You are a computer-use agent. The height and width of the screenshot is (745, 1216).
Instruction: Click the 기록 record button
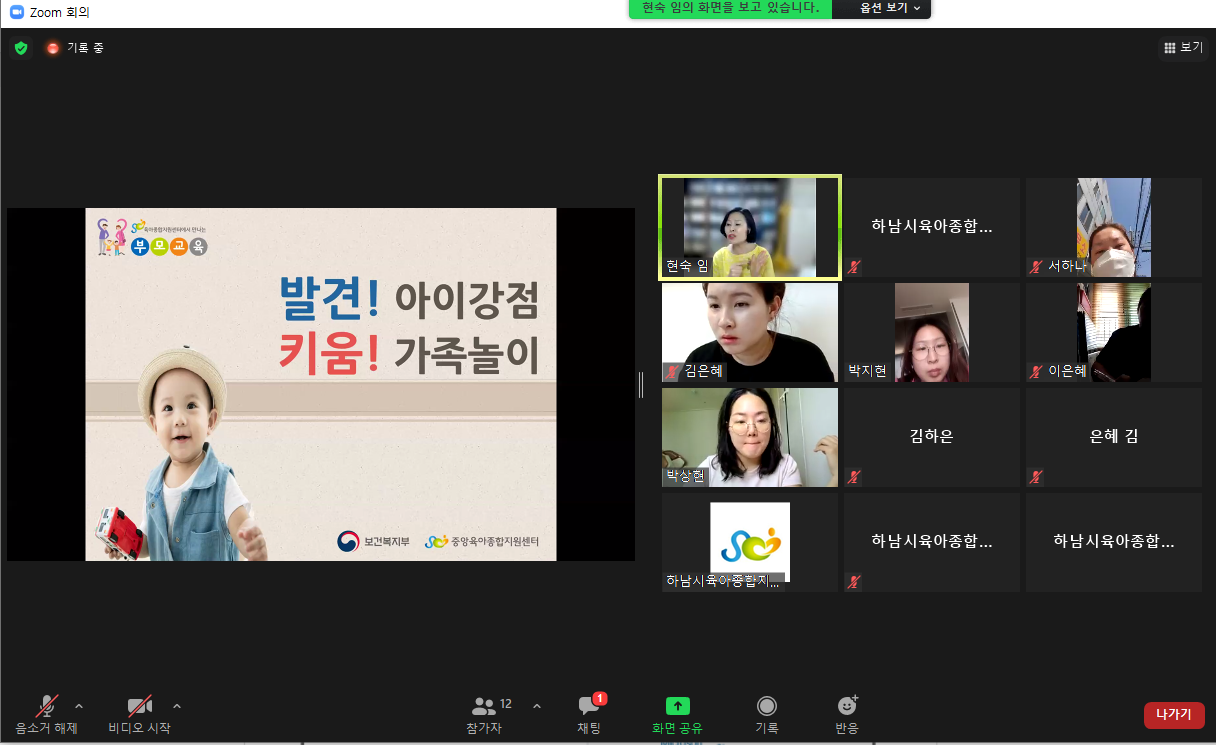[x=767, y=715]
